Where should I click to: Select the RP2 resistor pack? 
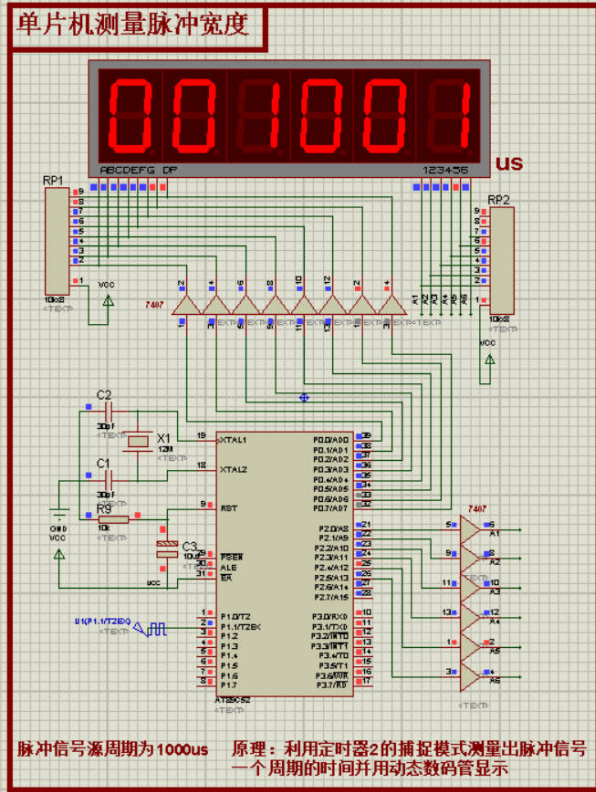click(x=502, y=260)
